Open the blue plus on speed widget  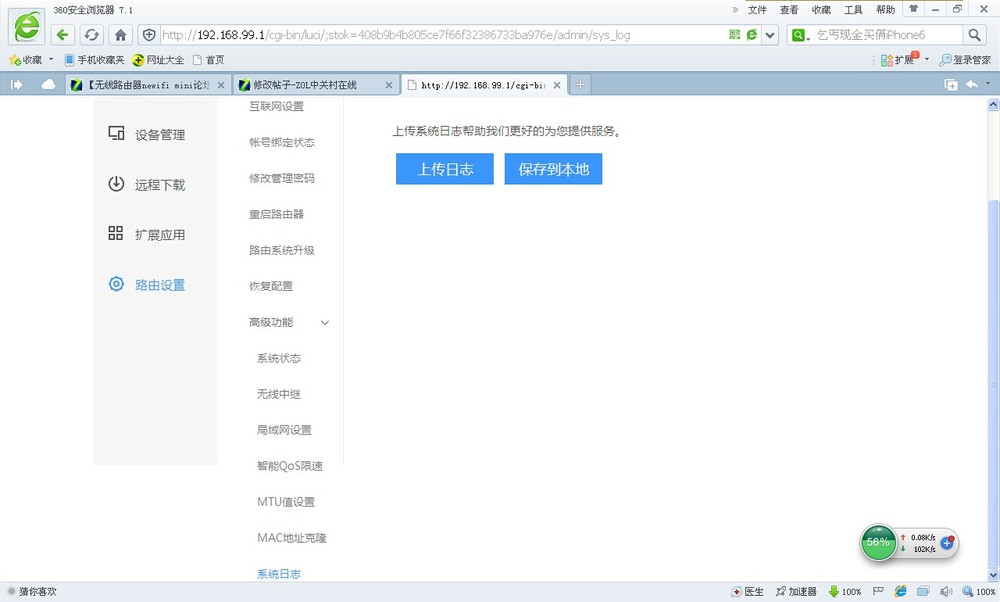click(x=947, y=543)
